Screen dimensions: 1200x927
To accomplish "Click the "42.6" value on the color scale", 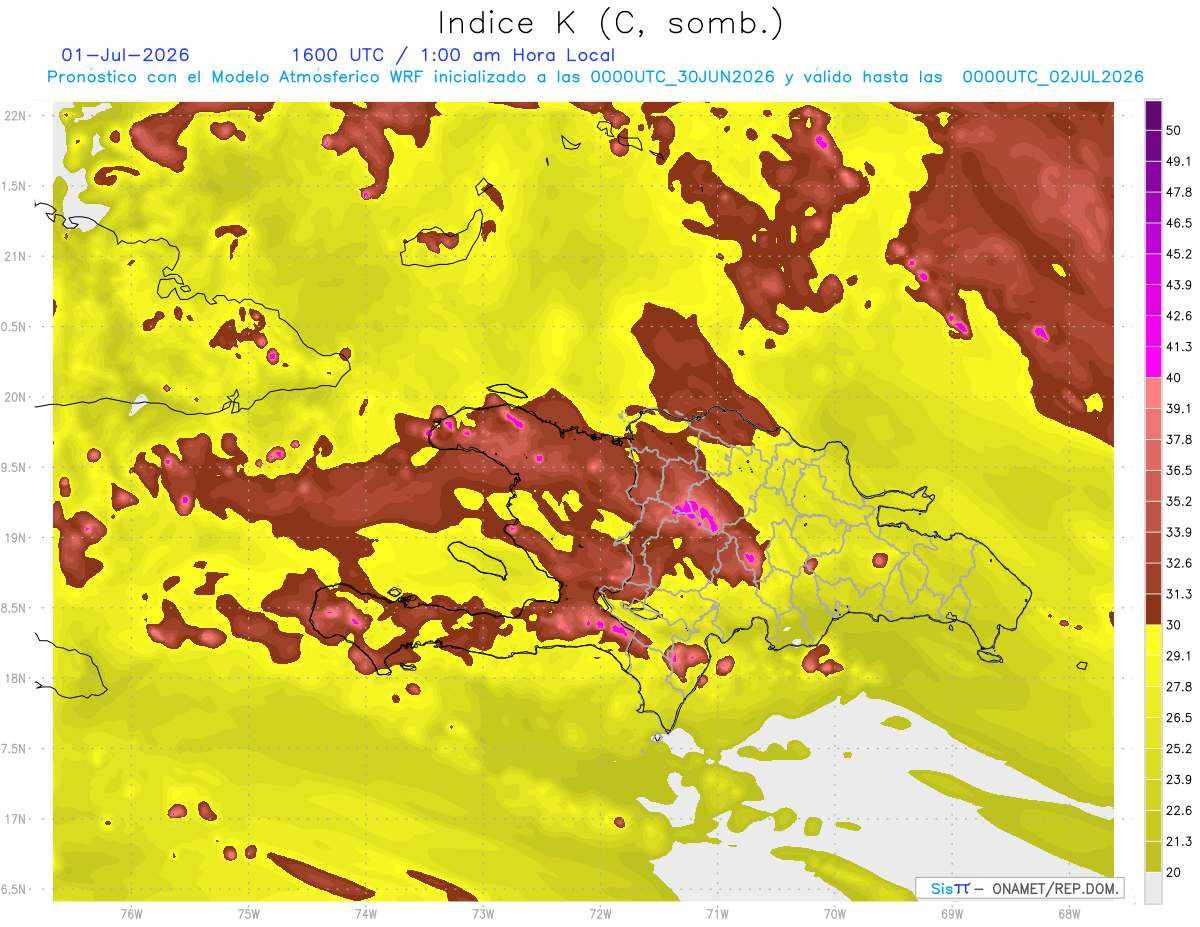I will [1178, 316].
